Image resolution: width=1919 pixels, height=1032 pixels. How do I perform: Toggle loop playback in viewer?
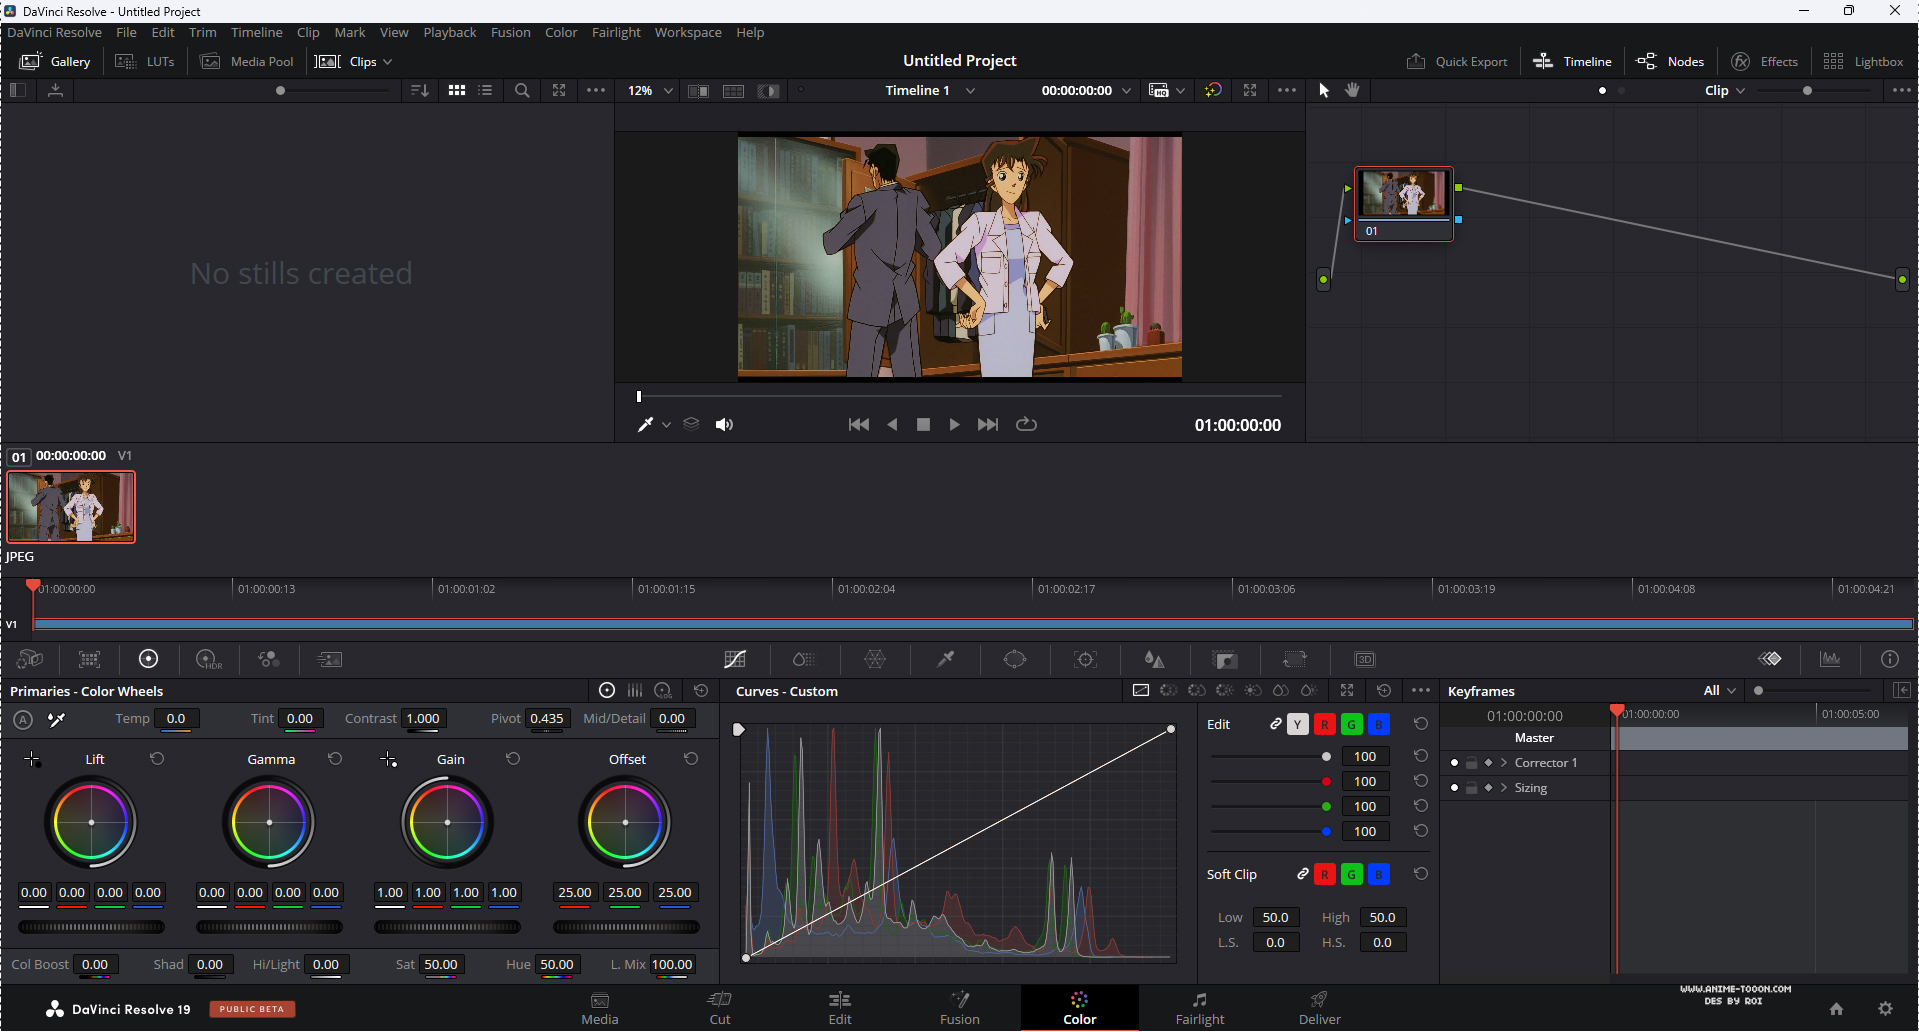[x=1026, y=425]
